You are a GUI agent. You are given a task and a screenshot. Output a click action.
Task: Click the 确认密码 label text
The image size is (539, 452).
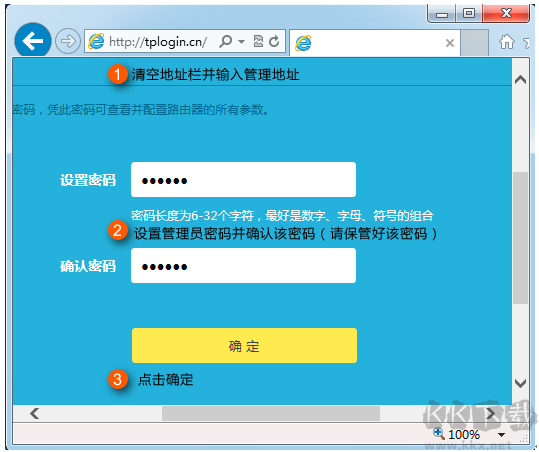pos(88,266)
